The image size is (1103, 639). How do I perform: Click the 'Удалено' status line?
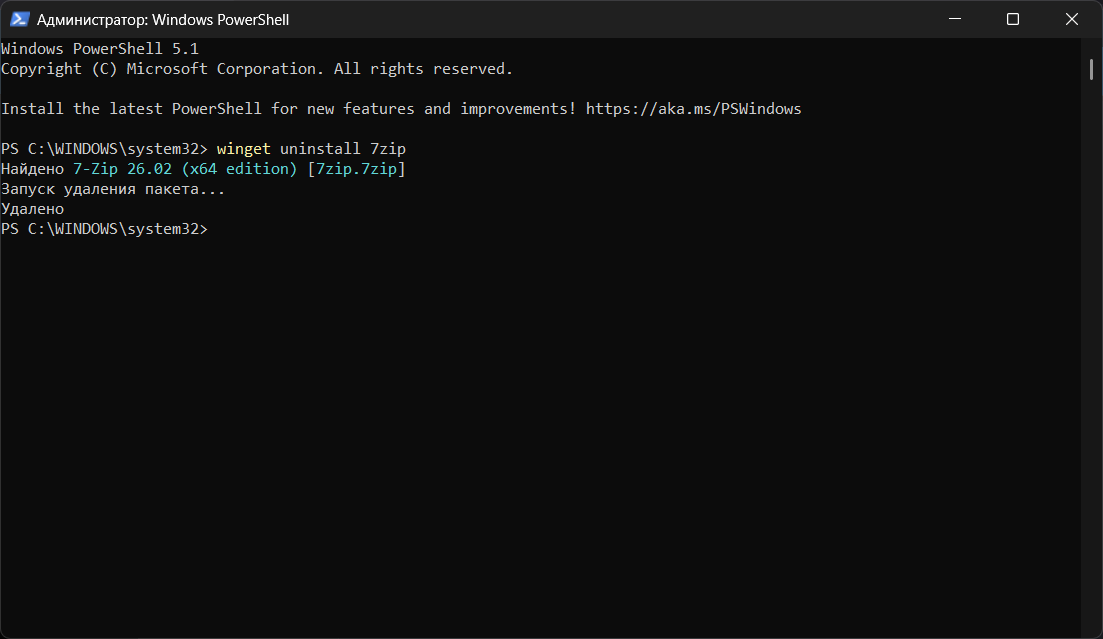pyautogui.click(x=32, y=209)
